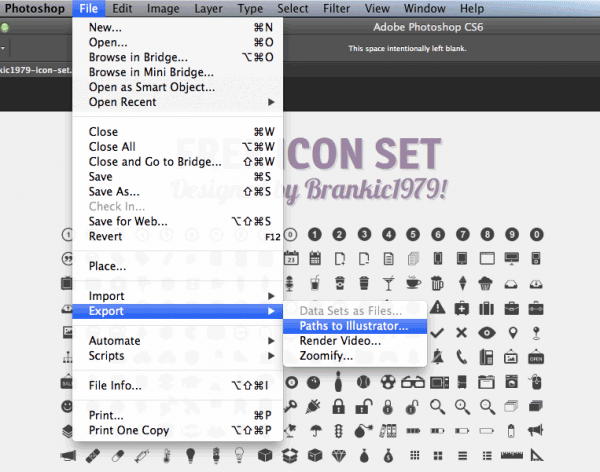Viewport: 600px width, 472px height.
Task: Select Revert in File menu
Action: 177,236
